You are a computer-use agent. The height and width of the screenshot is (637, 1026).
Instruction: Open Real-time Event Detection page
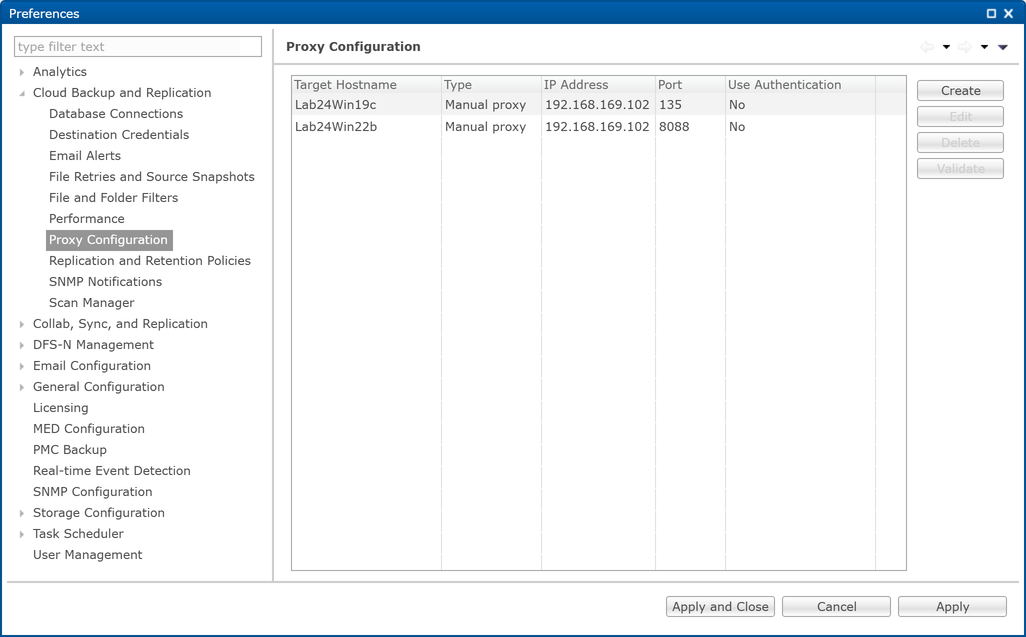click(112, 471)
